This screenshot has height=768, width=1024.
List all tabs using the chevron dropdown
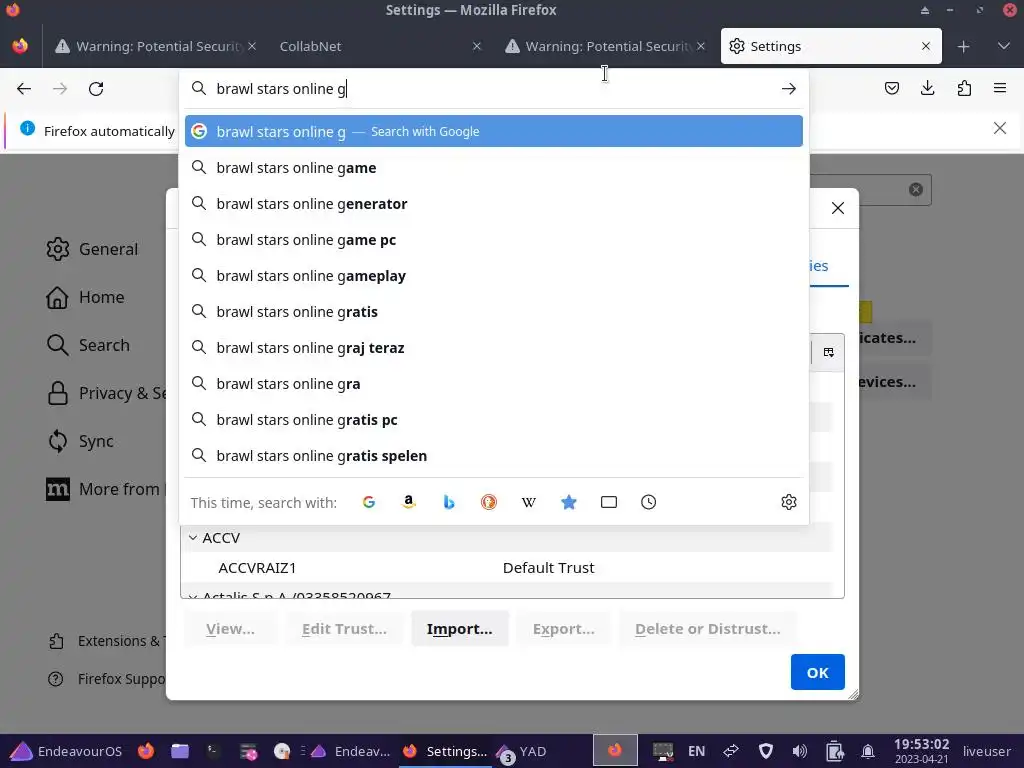[x=1004, y=46]
